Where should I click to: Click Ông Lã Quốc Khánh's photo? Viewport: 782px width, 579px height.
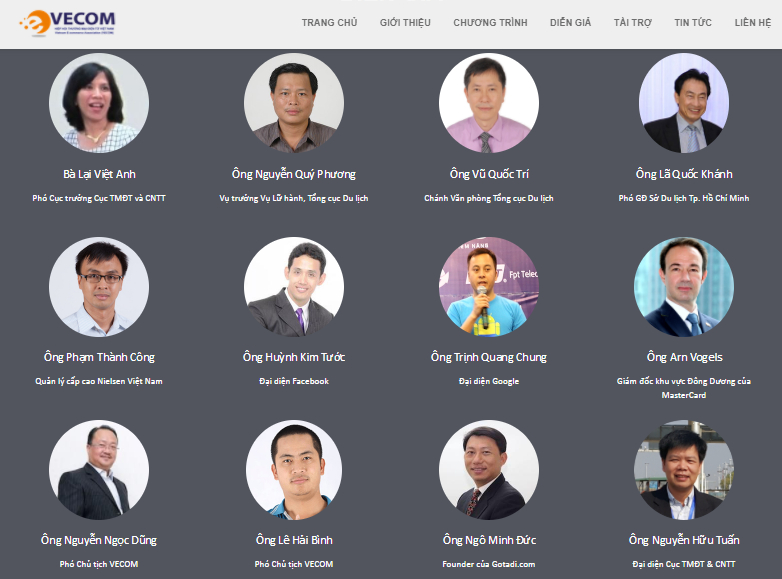coord(684,103)
